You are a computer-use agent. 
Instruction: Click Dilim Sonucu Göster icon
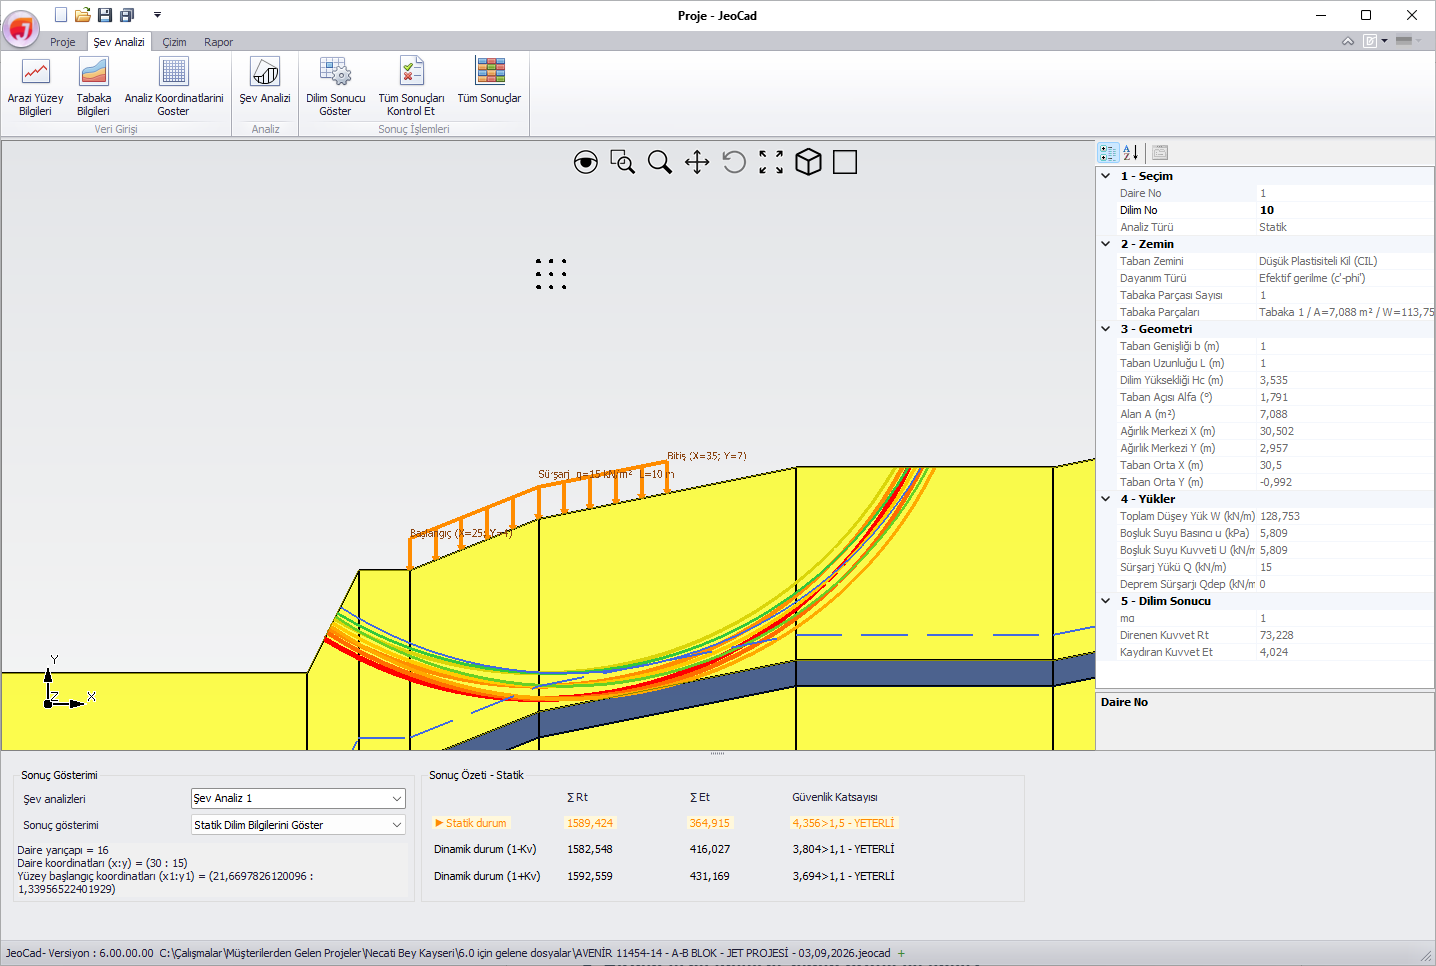(335, 87)
